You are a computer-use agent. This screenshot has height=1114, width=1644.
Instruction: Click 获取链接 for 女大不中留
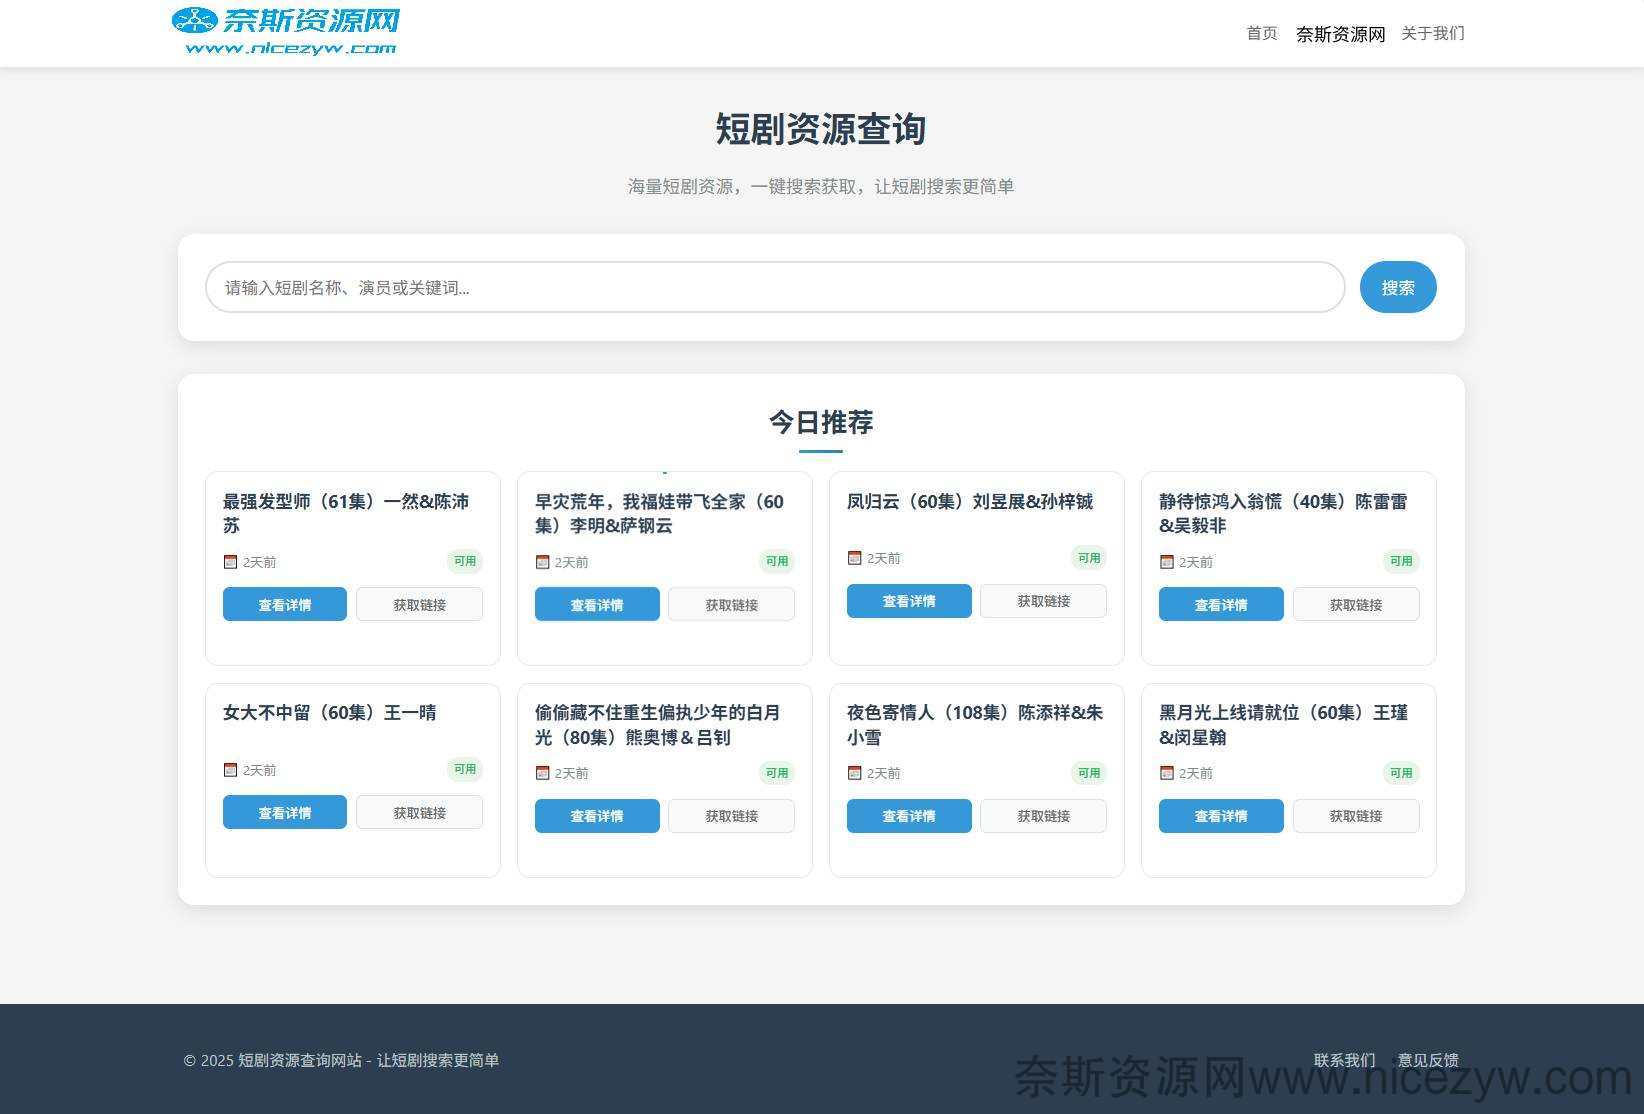click(419, 812)
